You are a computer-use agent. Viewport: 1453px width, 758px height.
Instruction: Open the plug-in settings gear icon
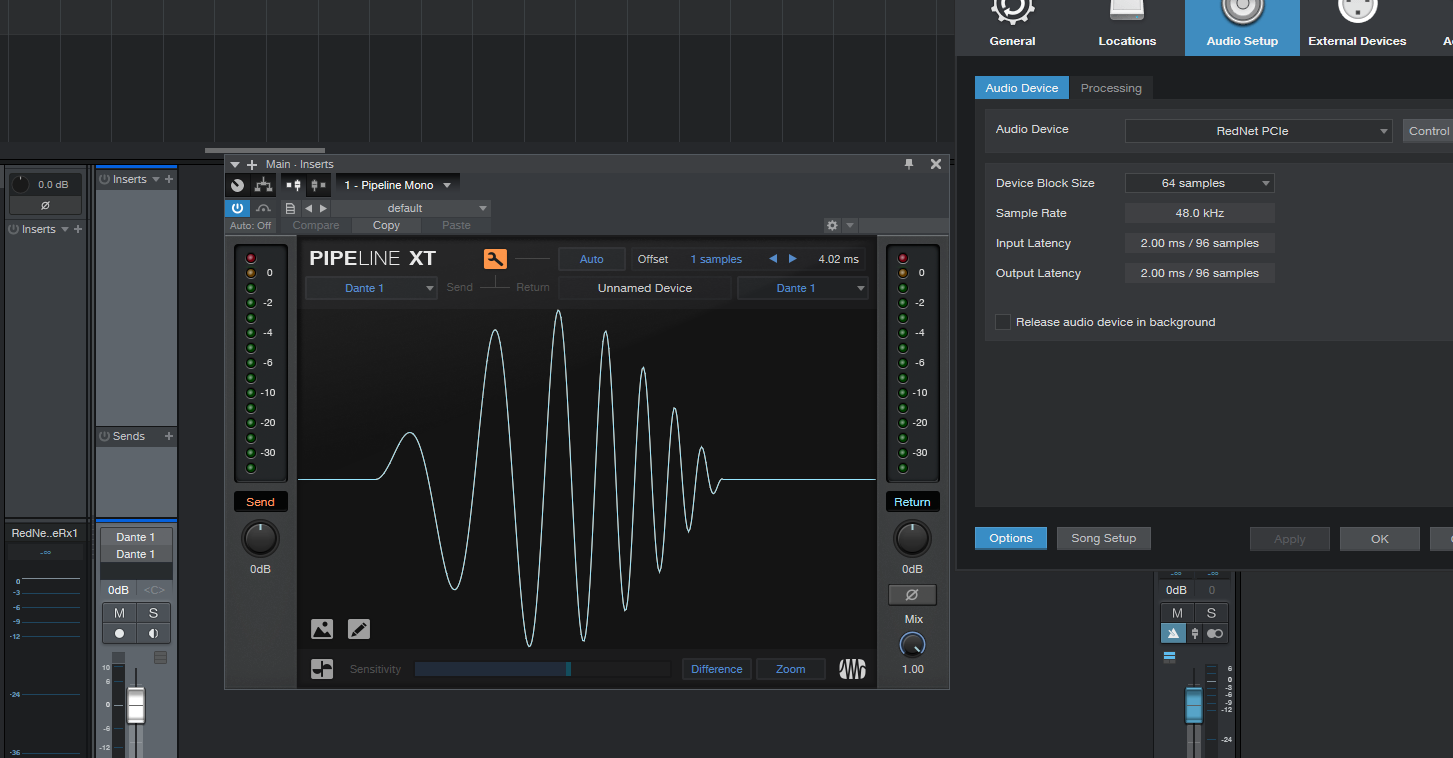click(832, 226)
